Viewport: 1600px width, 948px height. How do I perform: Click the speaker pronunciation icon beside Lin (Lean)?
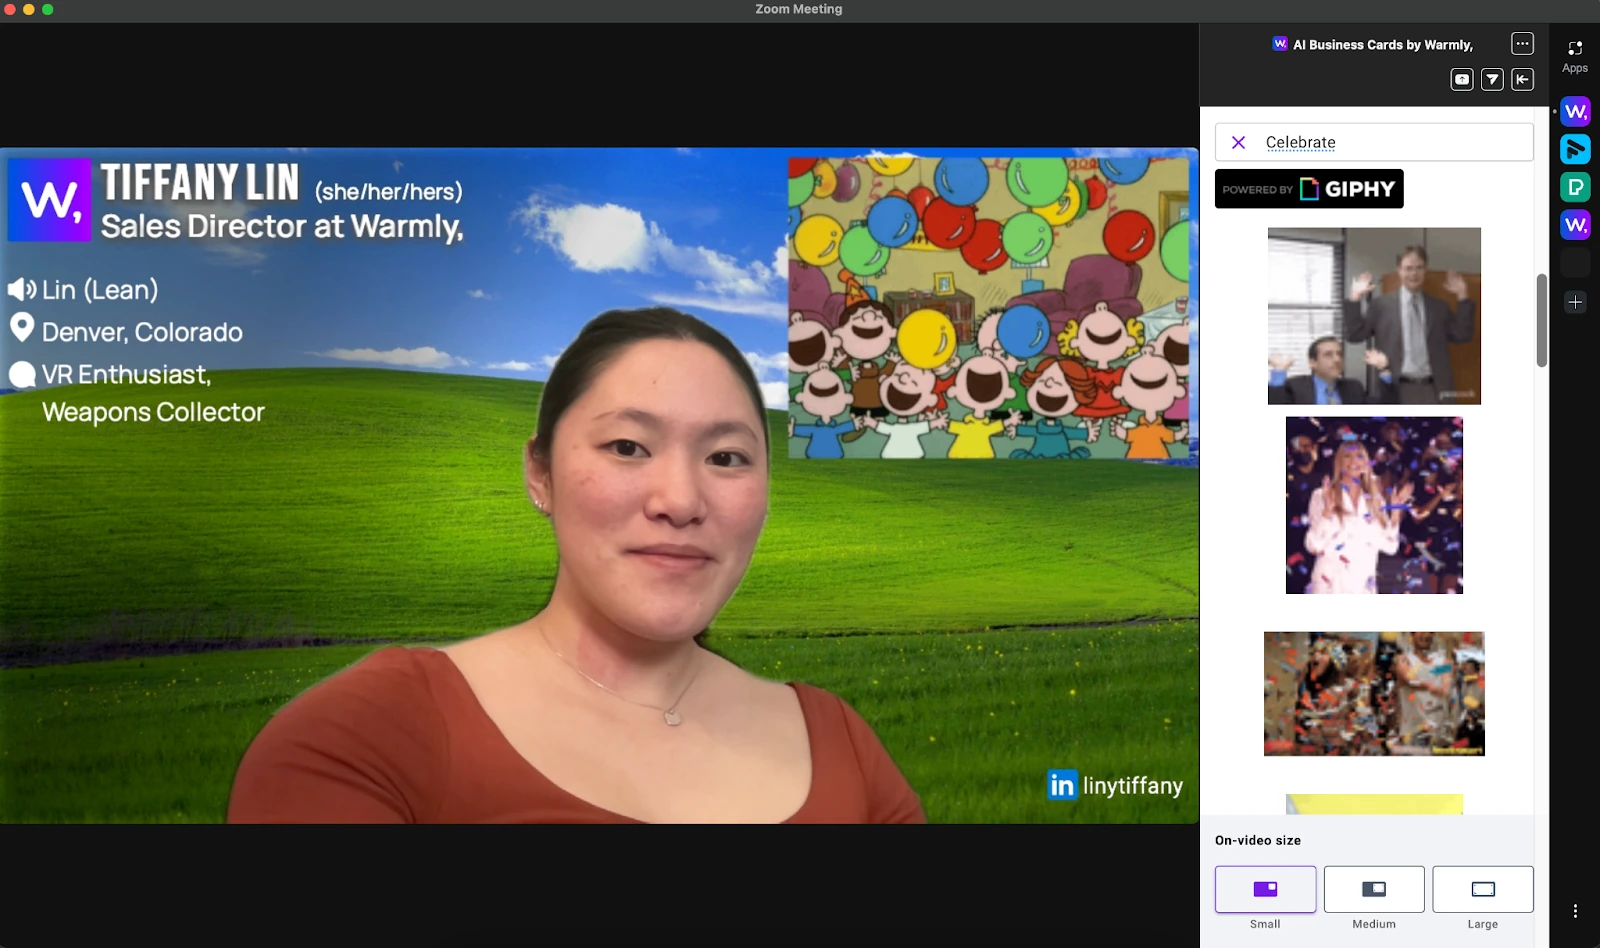(x=22, y=290)
